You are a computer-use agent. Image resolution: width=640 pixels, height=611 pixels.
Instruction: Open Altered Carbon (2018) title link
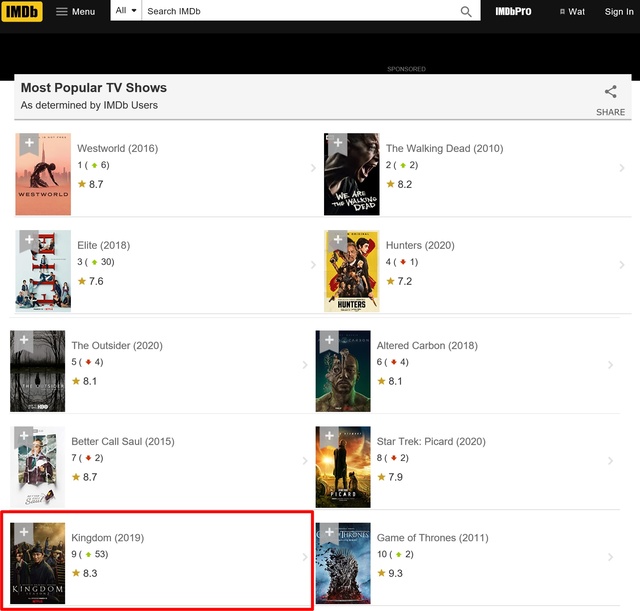click(x=427, y=345)
